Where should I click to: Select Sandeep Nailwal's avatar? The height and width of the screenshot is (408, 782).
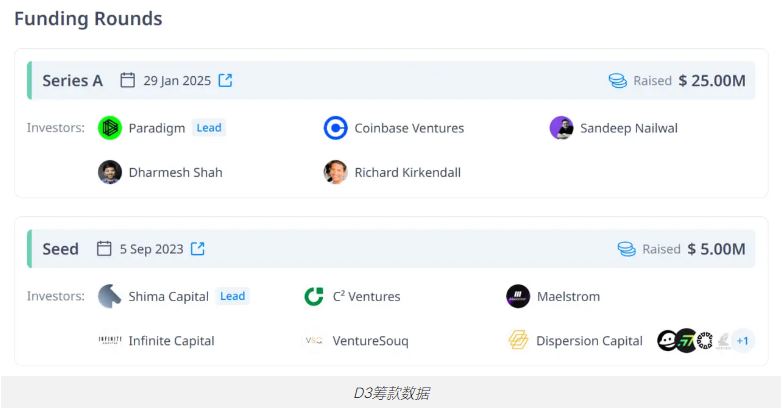(561, 128)
